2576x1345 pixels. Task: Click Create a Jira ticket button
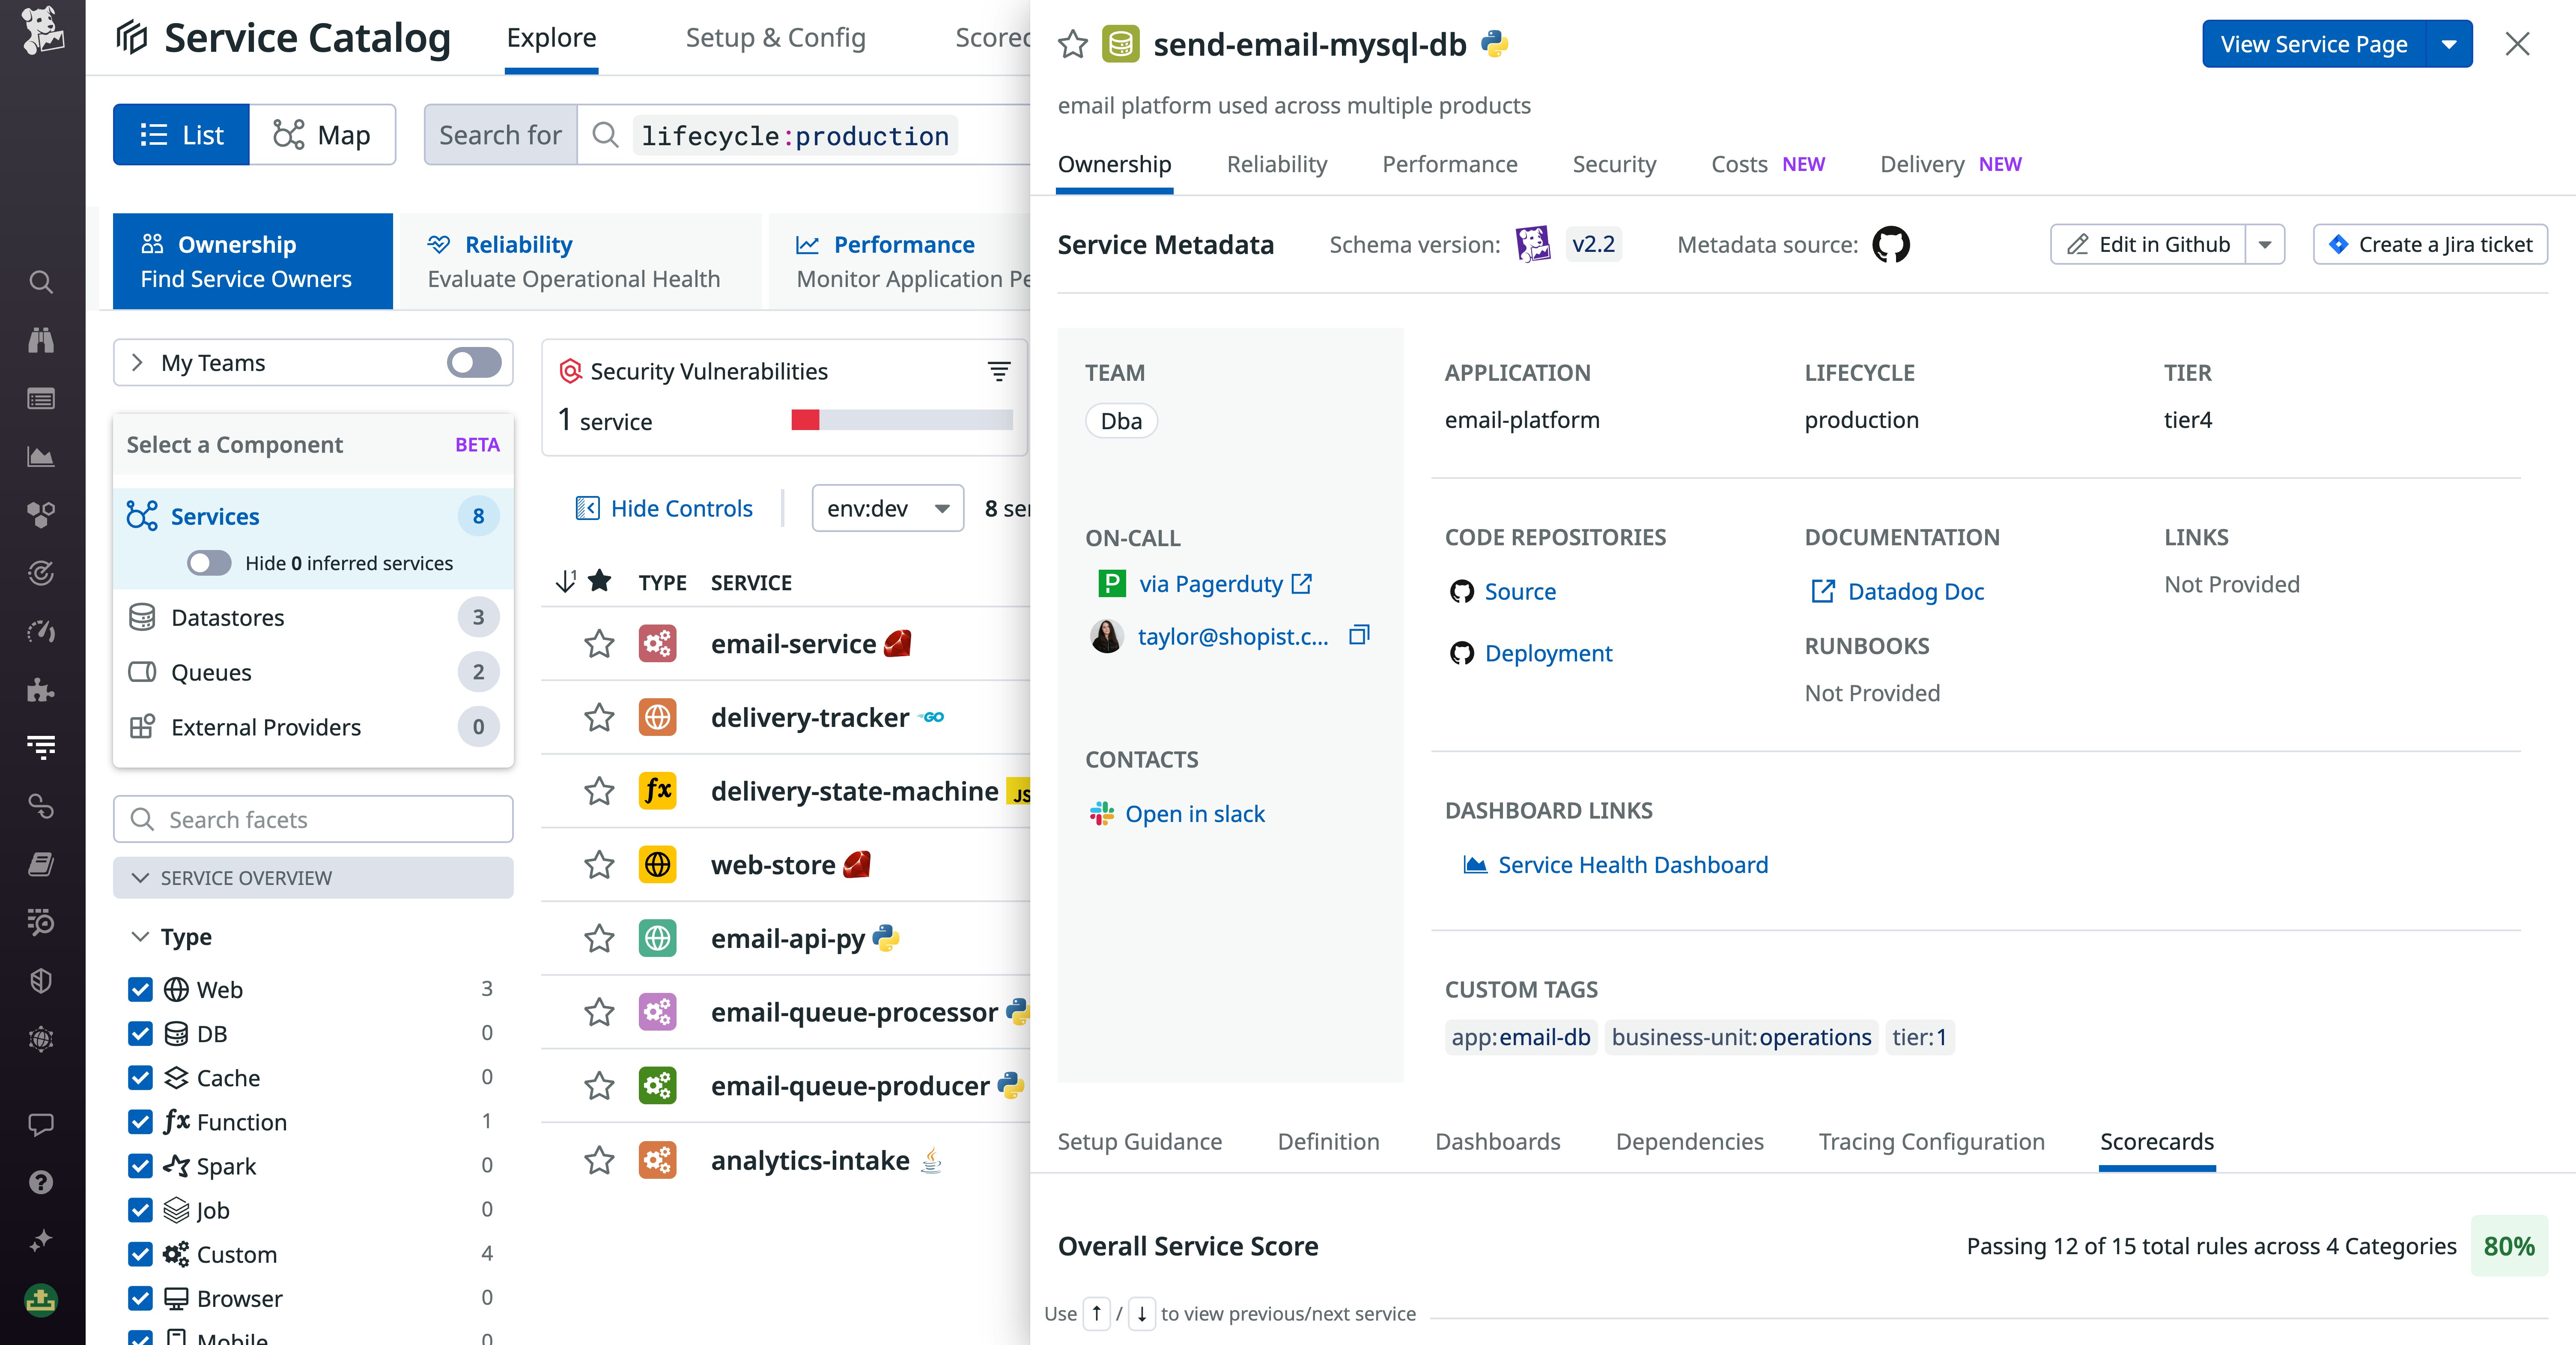coord(2429,245)
